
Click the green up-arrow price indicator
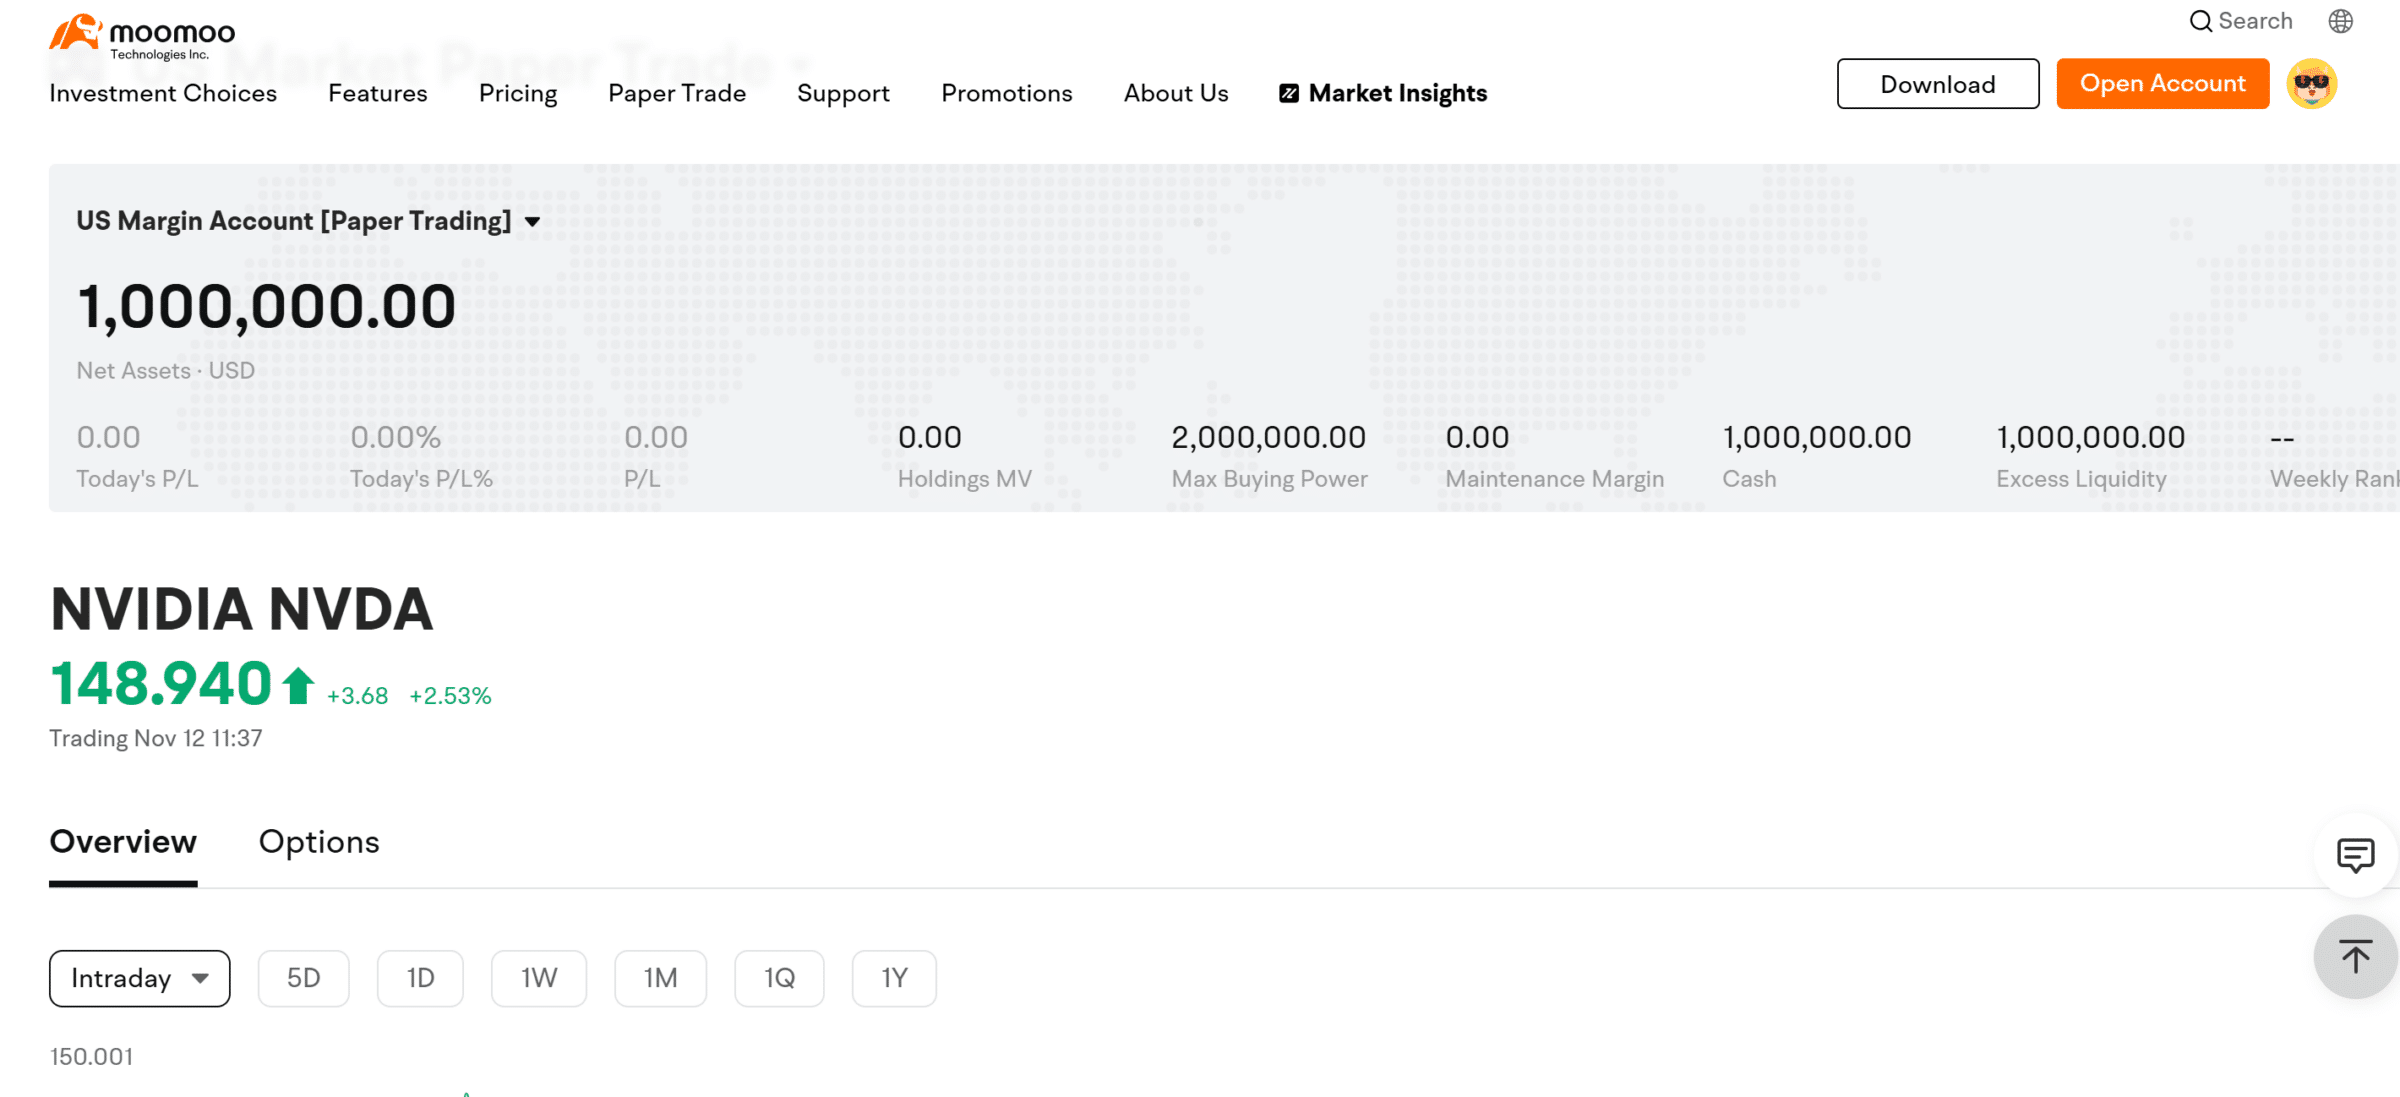click(x=298, y=685)
